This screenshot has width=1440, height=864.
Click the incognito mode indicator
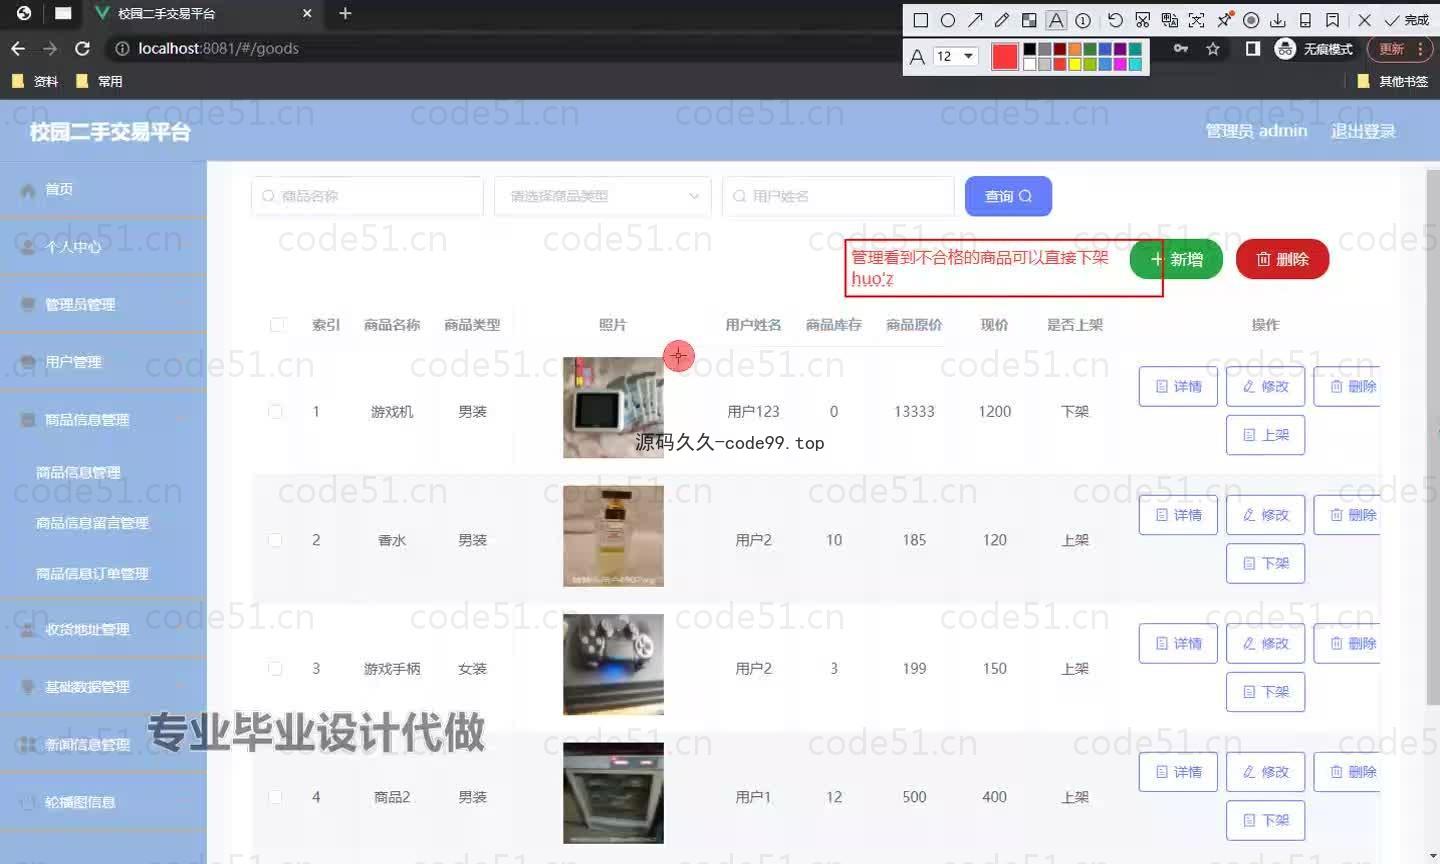(x=1314, y=48)
